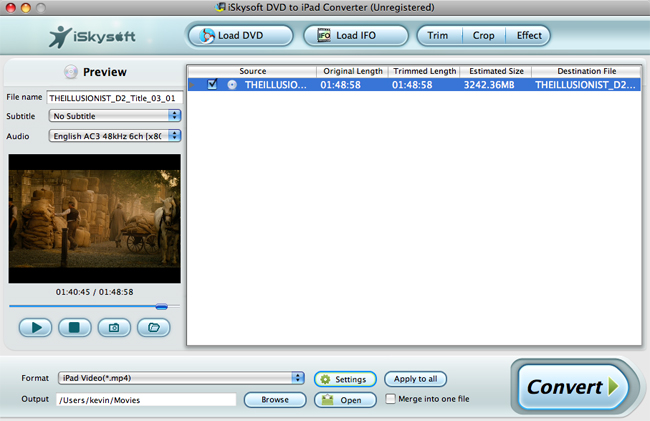Screen dimensions: 650x421
Task: Click the 01:40:45 / 01:48:58 time readout
Action: pyautogui.click(x=95, y=292)
